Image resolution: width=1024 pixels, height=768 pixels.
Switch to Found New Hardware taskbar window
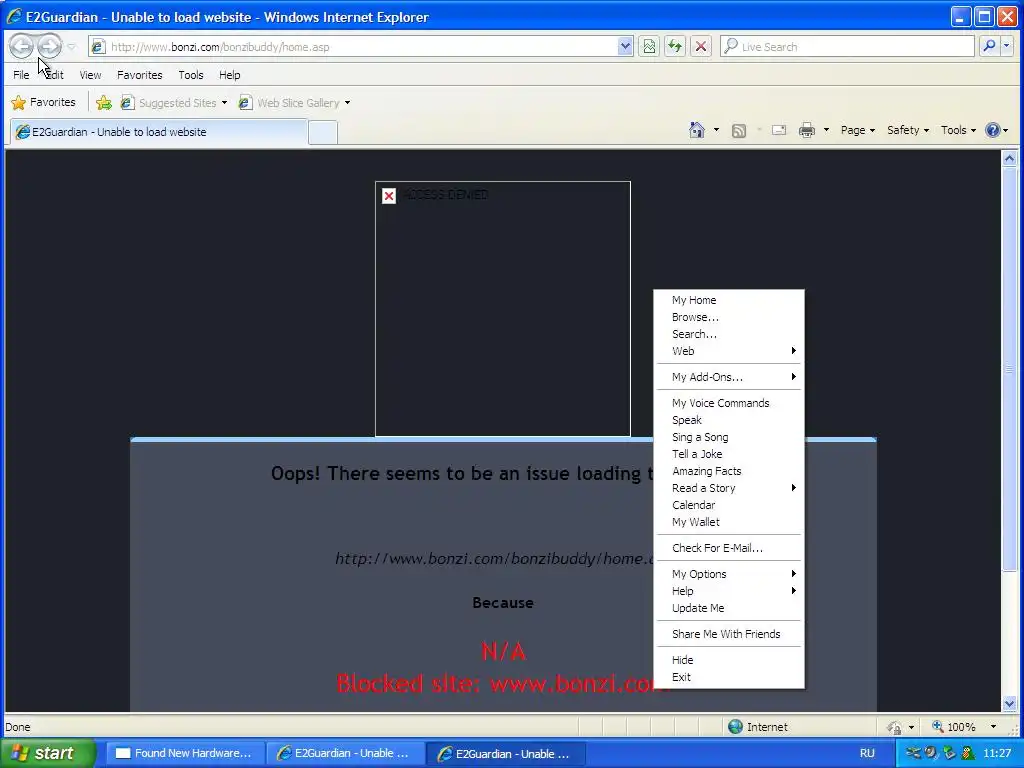coord(184,753)
